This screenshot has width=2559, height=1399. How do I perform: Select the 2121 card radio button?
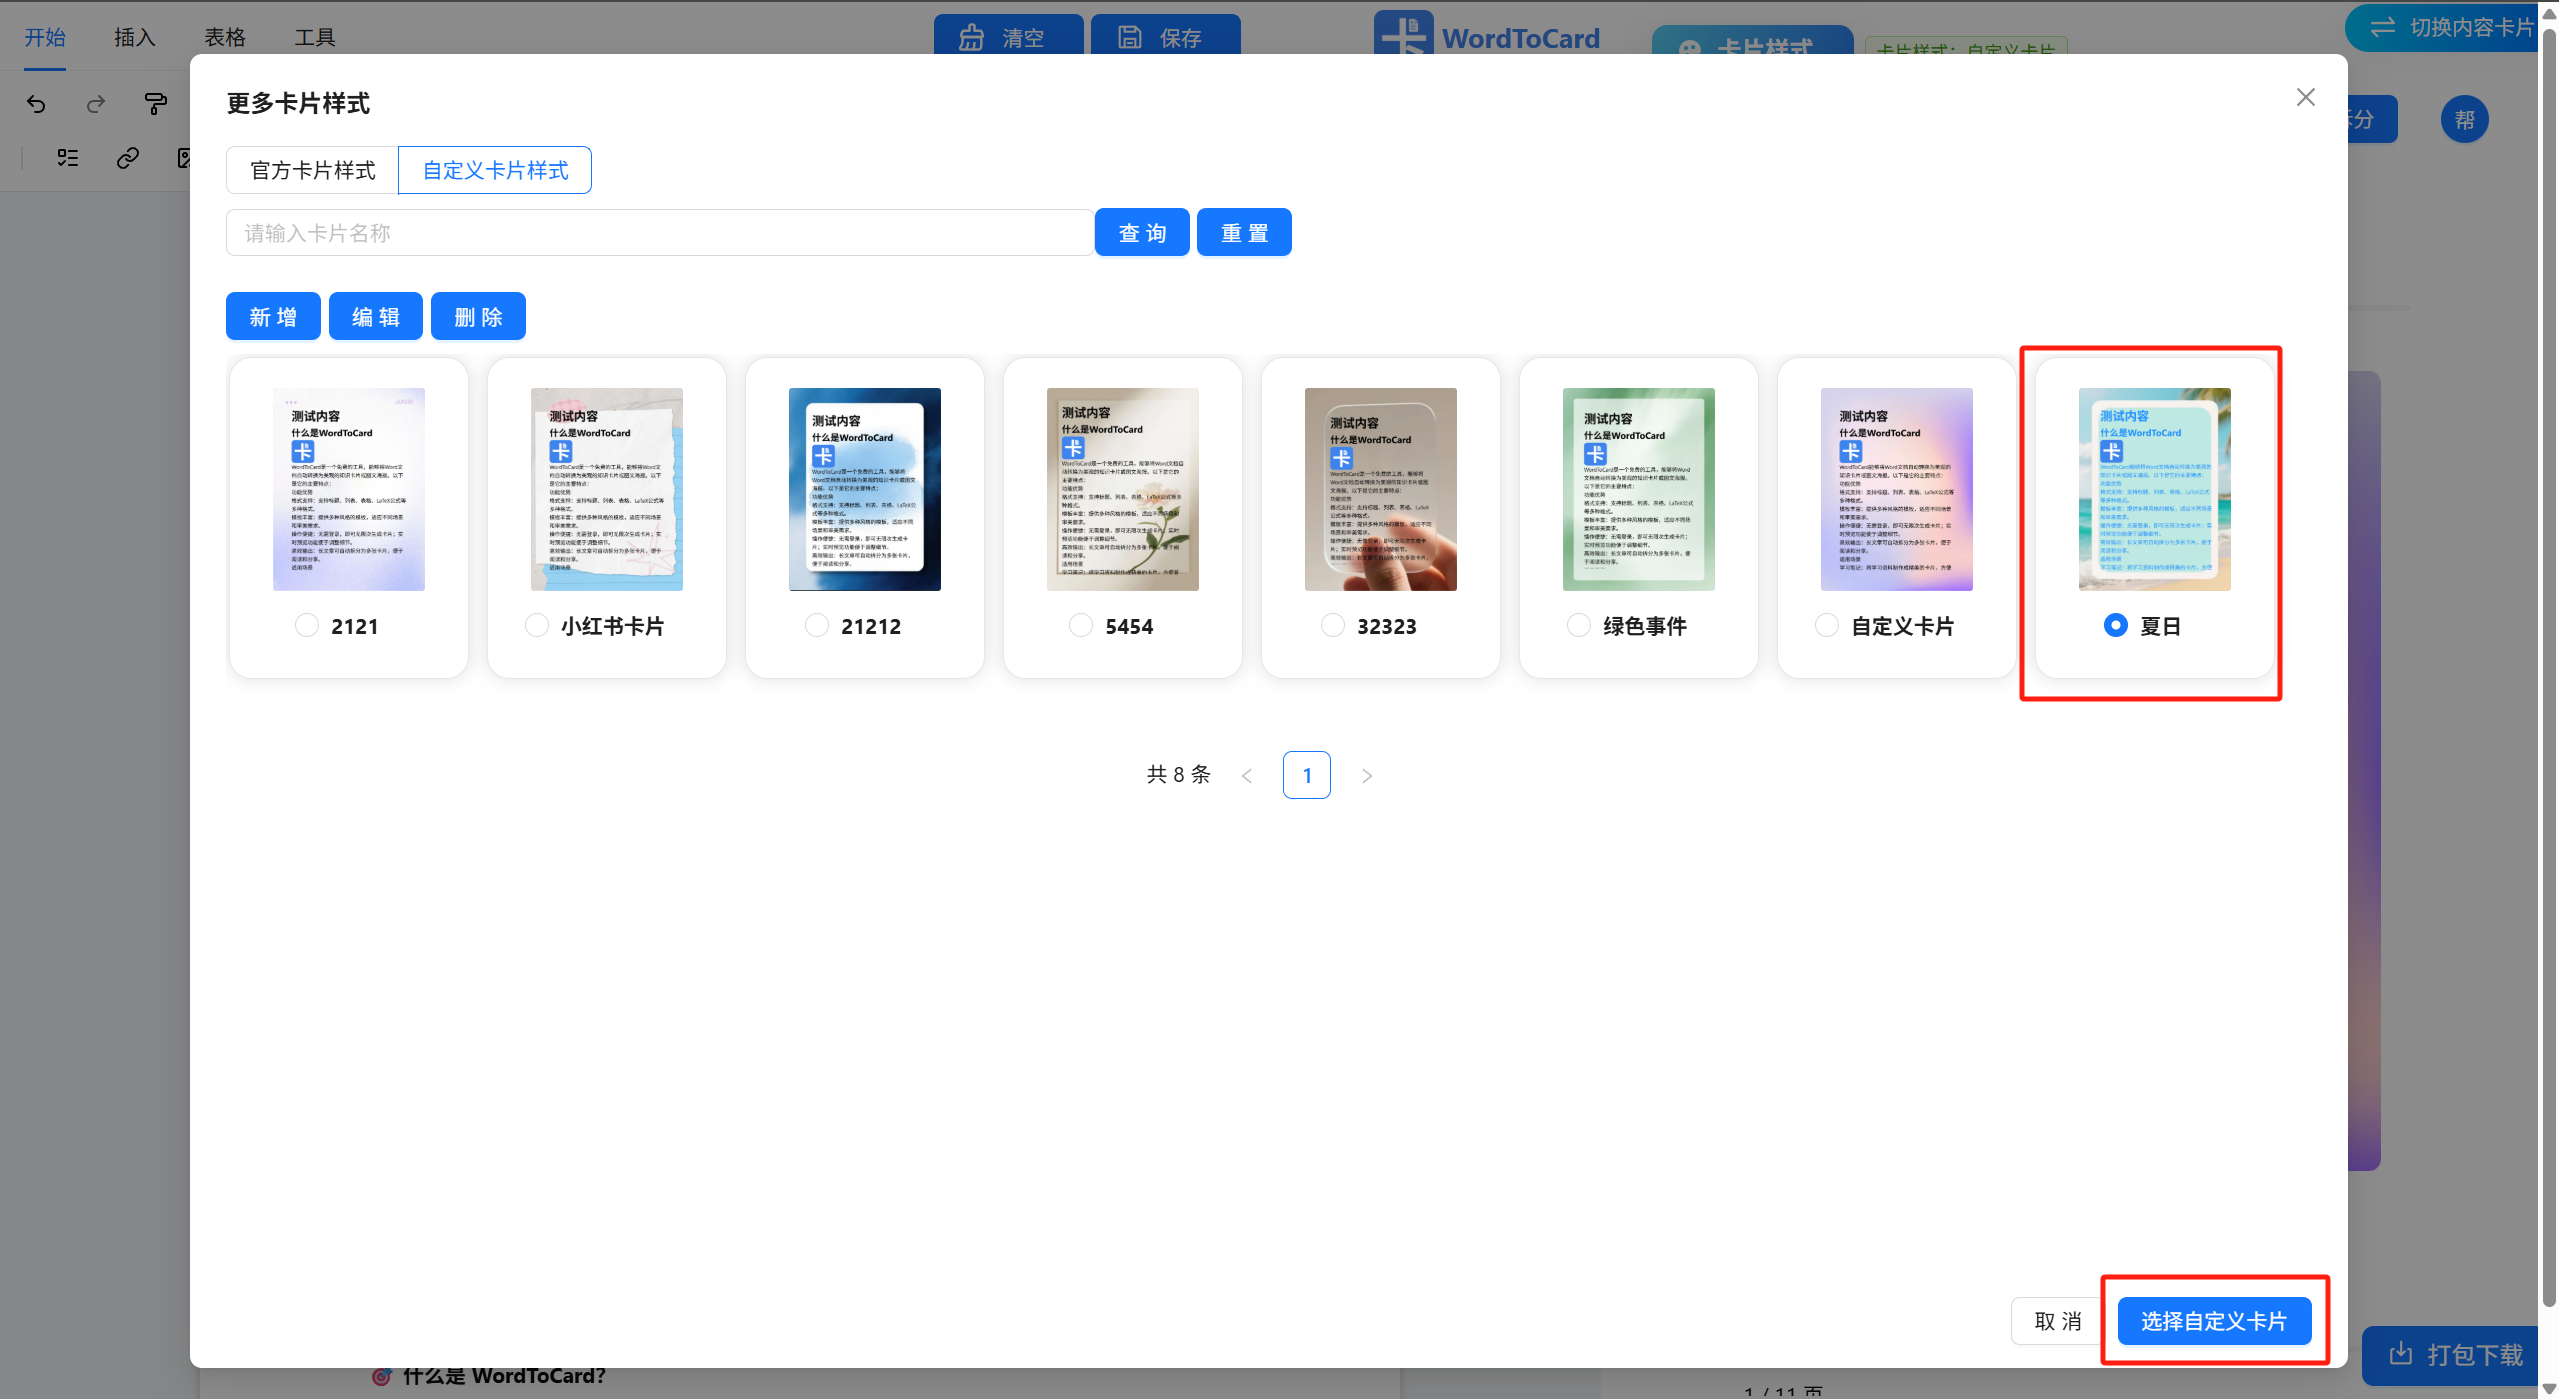pos(305,625)
